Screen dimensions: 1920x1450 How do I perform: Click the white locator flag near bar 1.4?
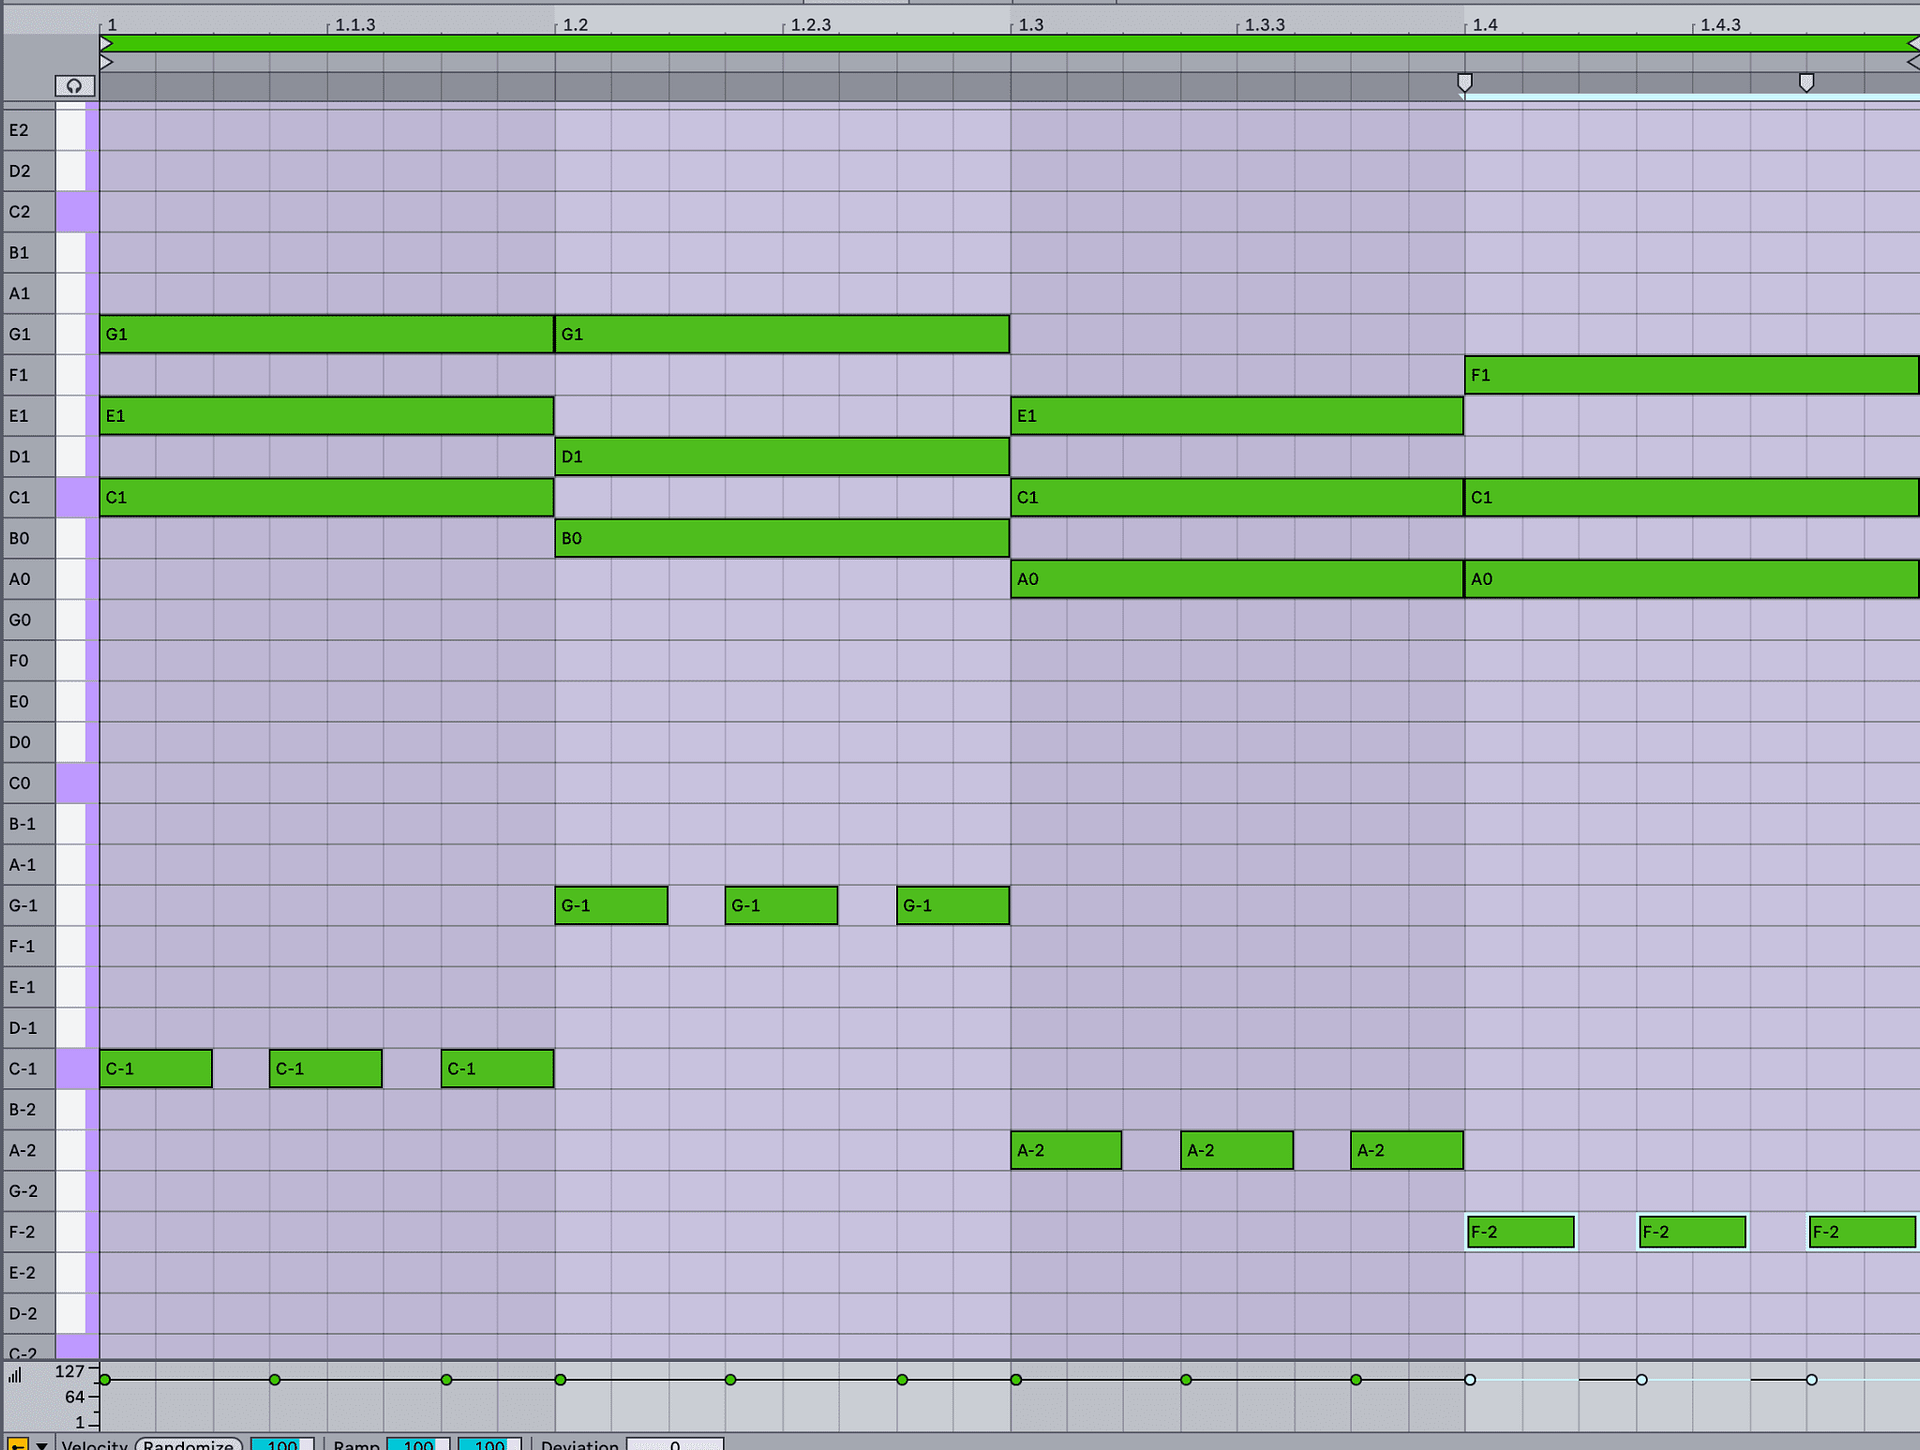[1466, 83]
